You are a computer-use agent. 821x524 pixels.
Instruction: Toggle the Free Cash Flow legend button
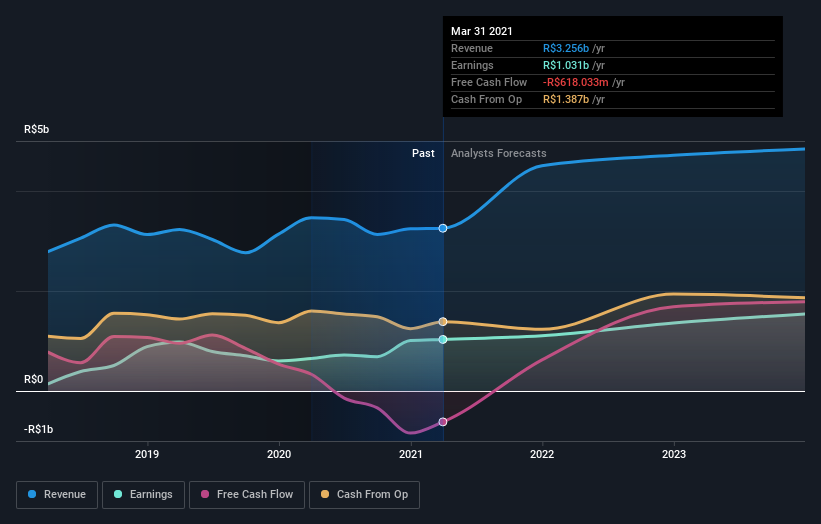point(247,495)
